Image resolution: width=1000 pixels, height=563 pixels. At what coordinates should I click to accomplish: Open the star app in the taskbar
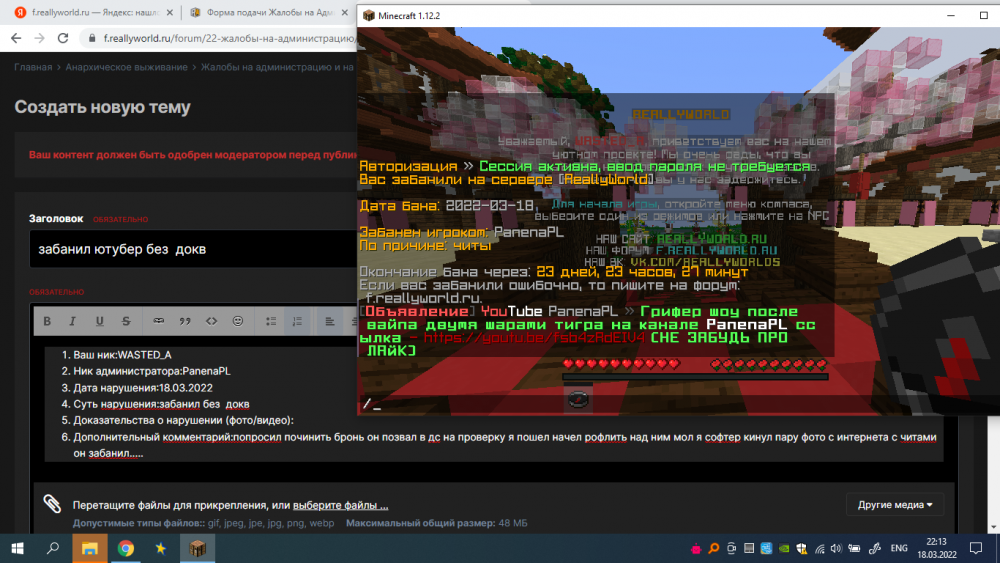coord(161,548)
